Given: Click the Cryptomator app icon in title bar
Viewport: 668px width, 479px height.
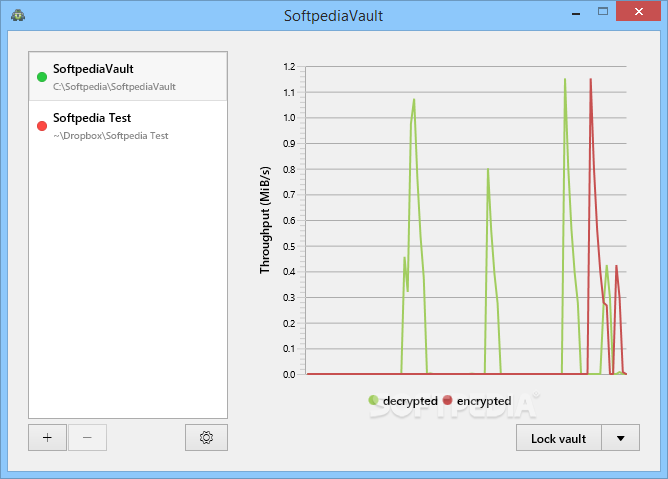Looking at the screenshot, I should click(18, 15).
